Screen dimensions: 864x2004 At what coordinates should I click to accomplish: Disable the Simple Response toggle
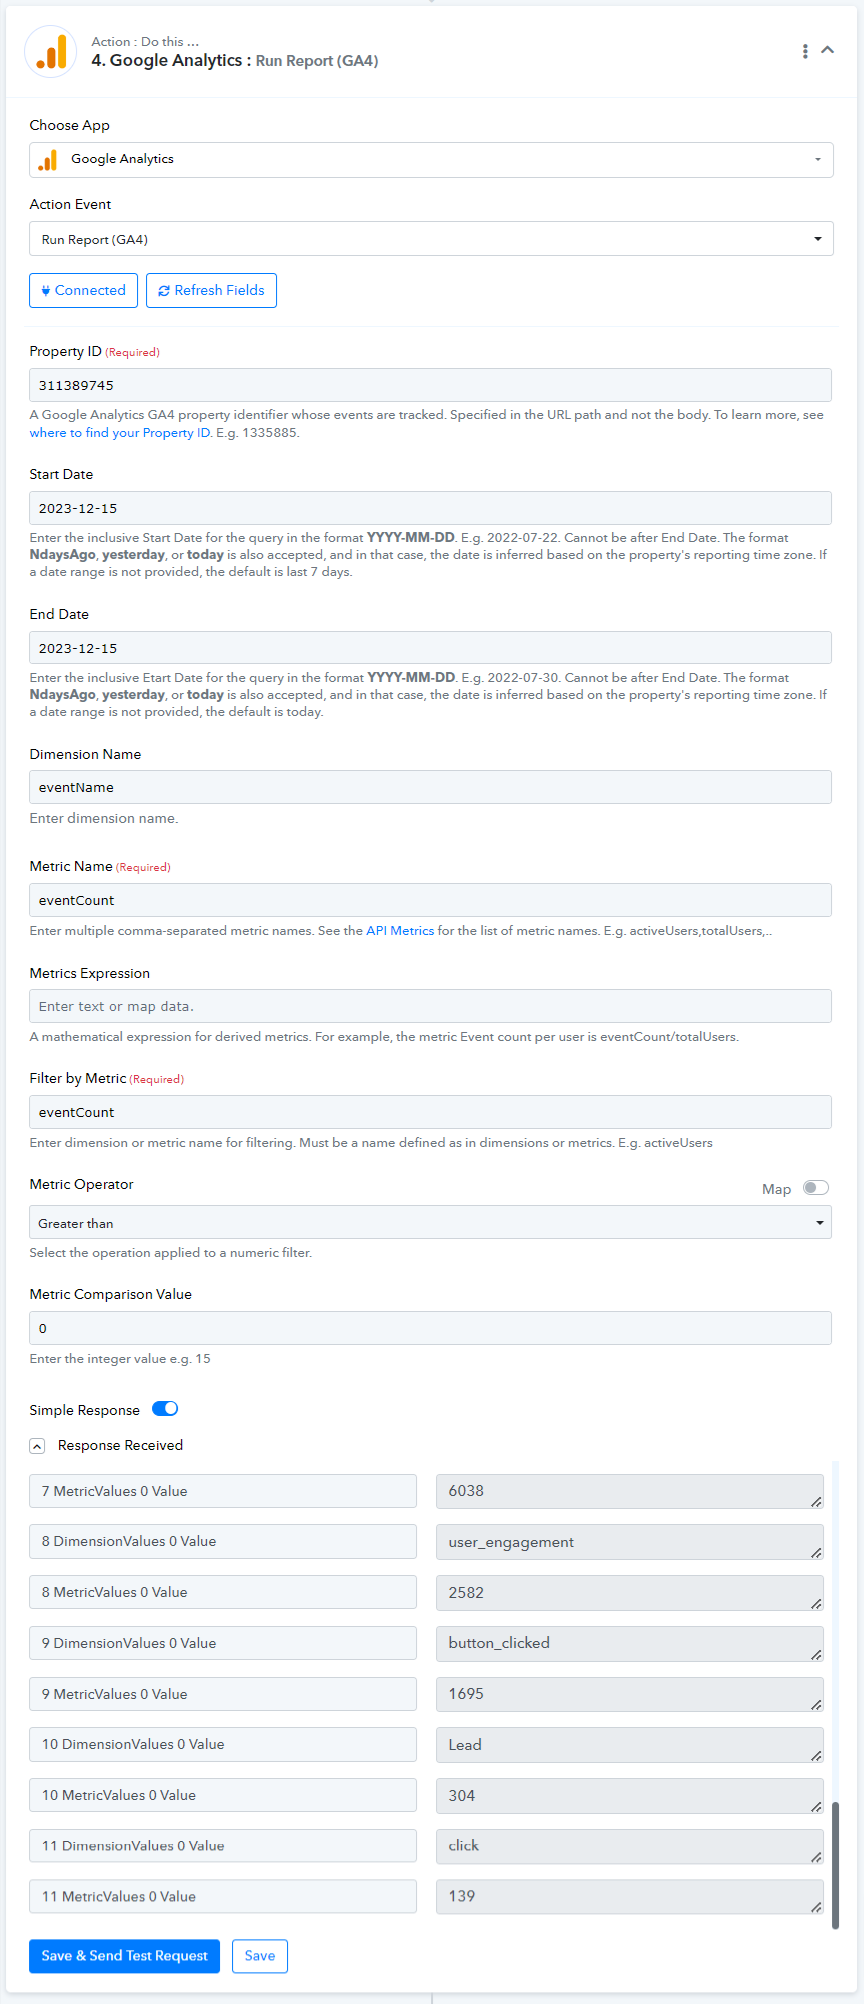click(x=165, y=1409)
